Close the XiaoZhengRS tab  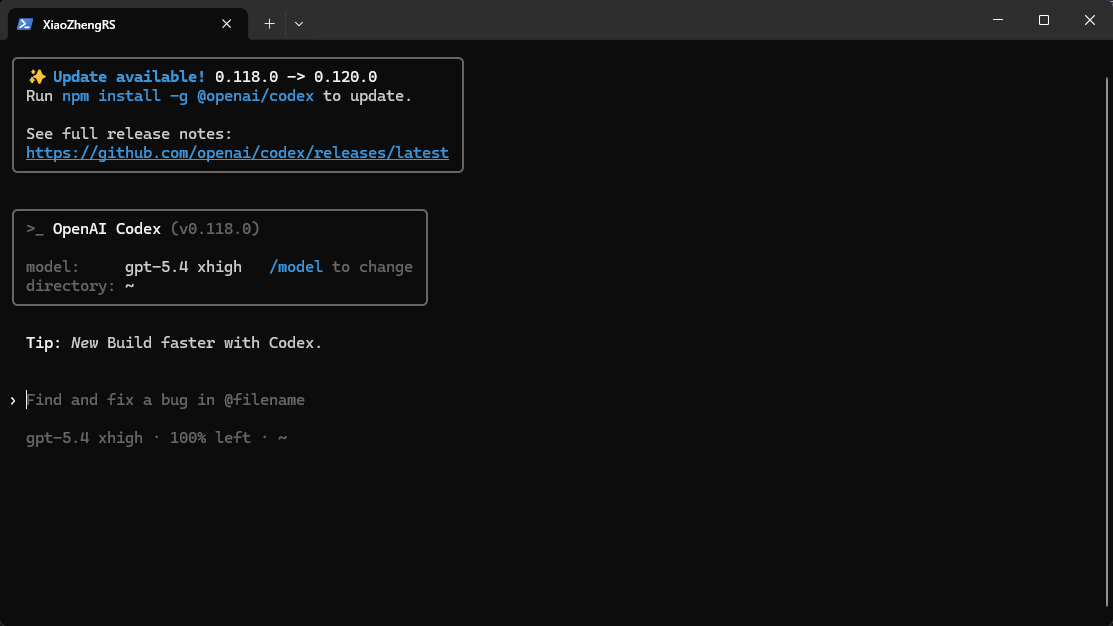coord(226,24)
